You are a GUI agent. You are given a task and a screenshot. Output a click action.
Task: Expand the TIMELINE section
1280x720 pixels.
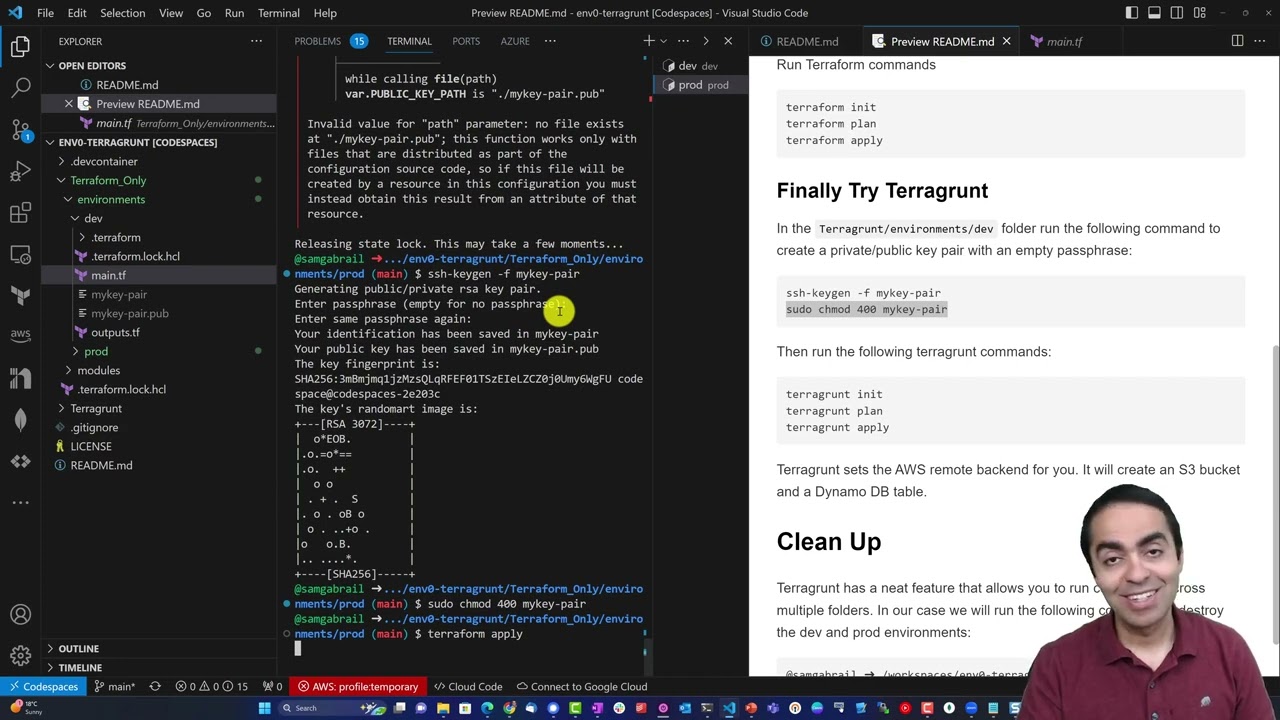[80, 667]
